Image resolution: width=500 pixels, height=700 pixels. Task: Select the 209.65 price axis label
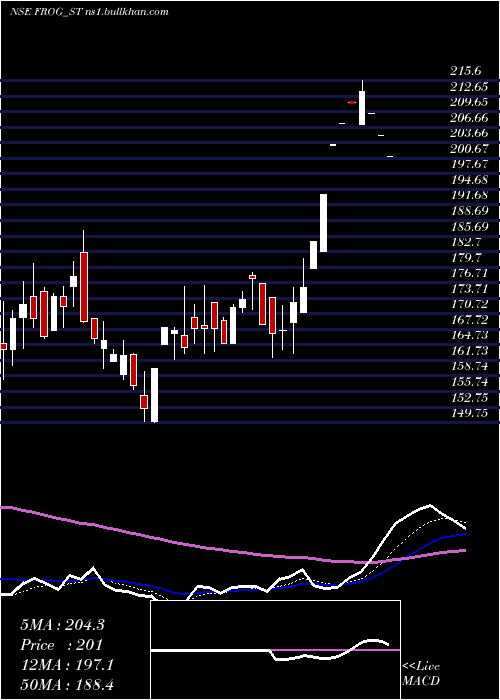click(x=469, y=102)
